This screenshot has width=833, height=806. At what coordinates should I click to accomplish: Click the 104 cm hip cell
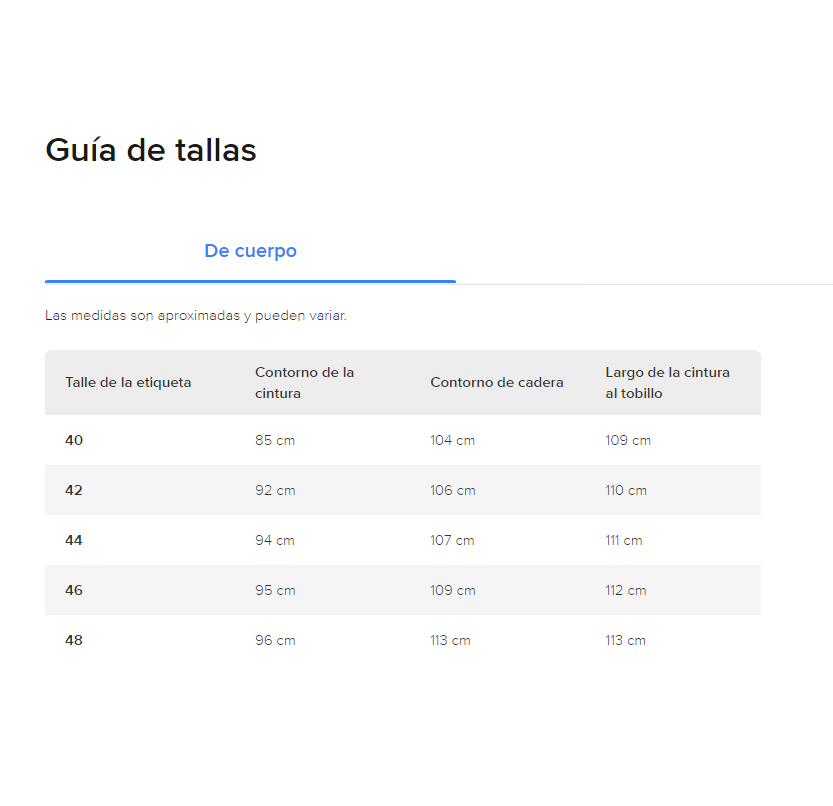click(453, 440)
